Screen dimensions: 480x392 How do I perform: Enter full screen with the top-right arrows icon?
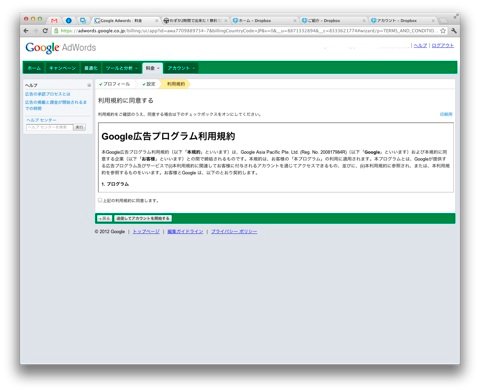[456, 16]
